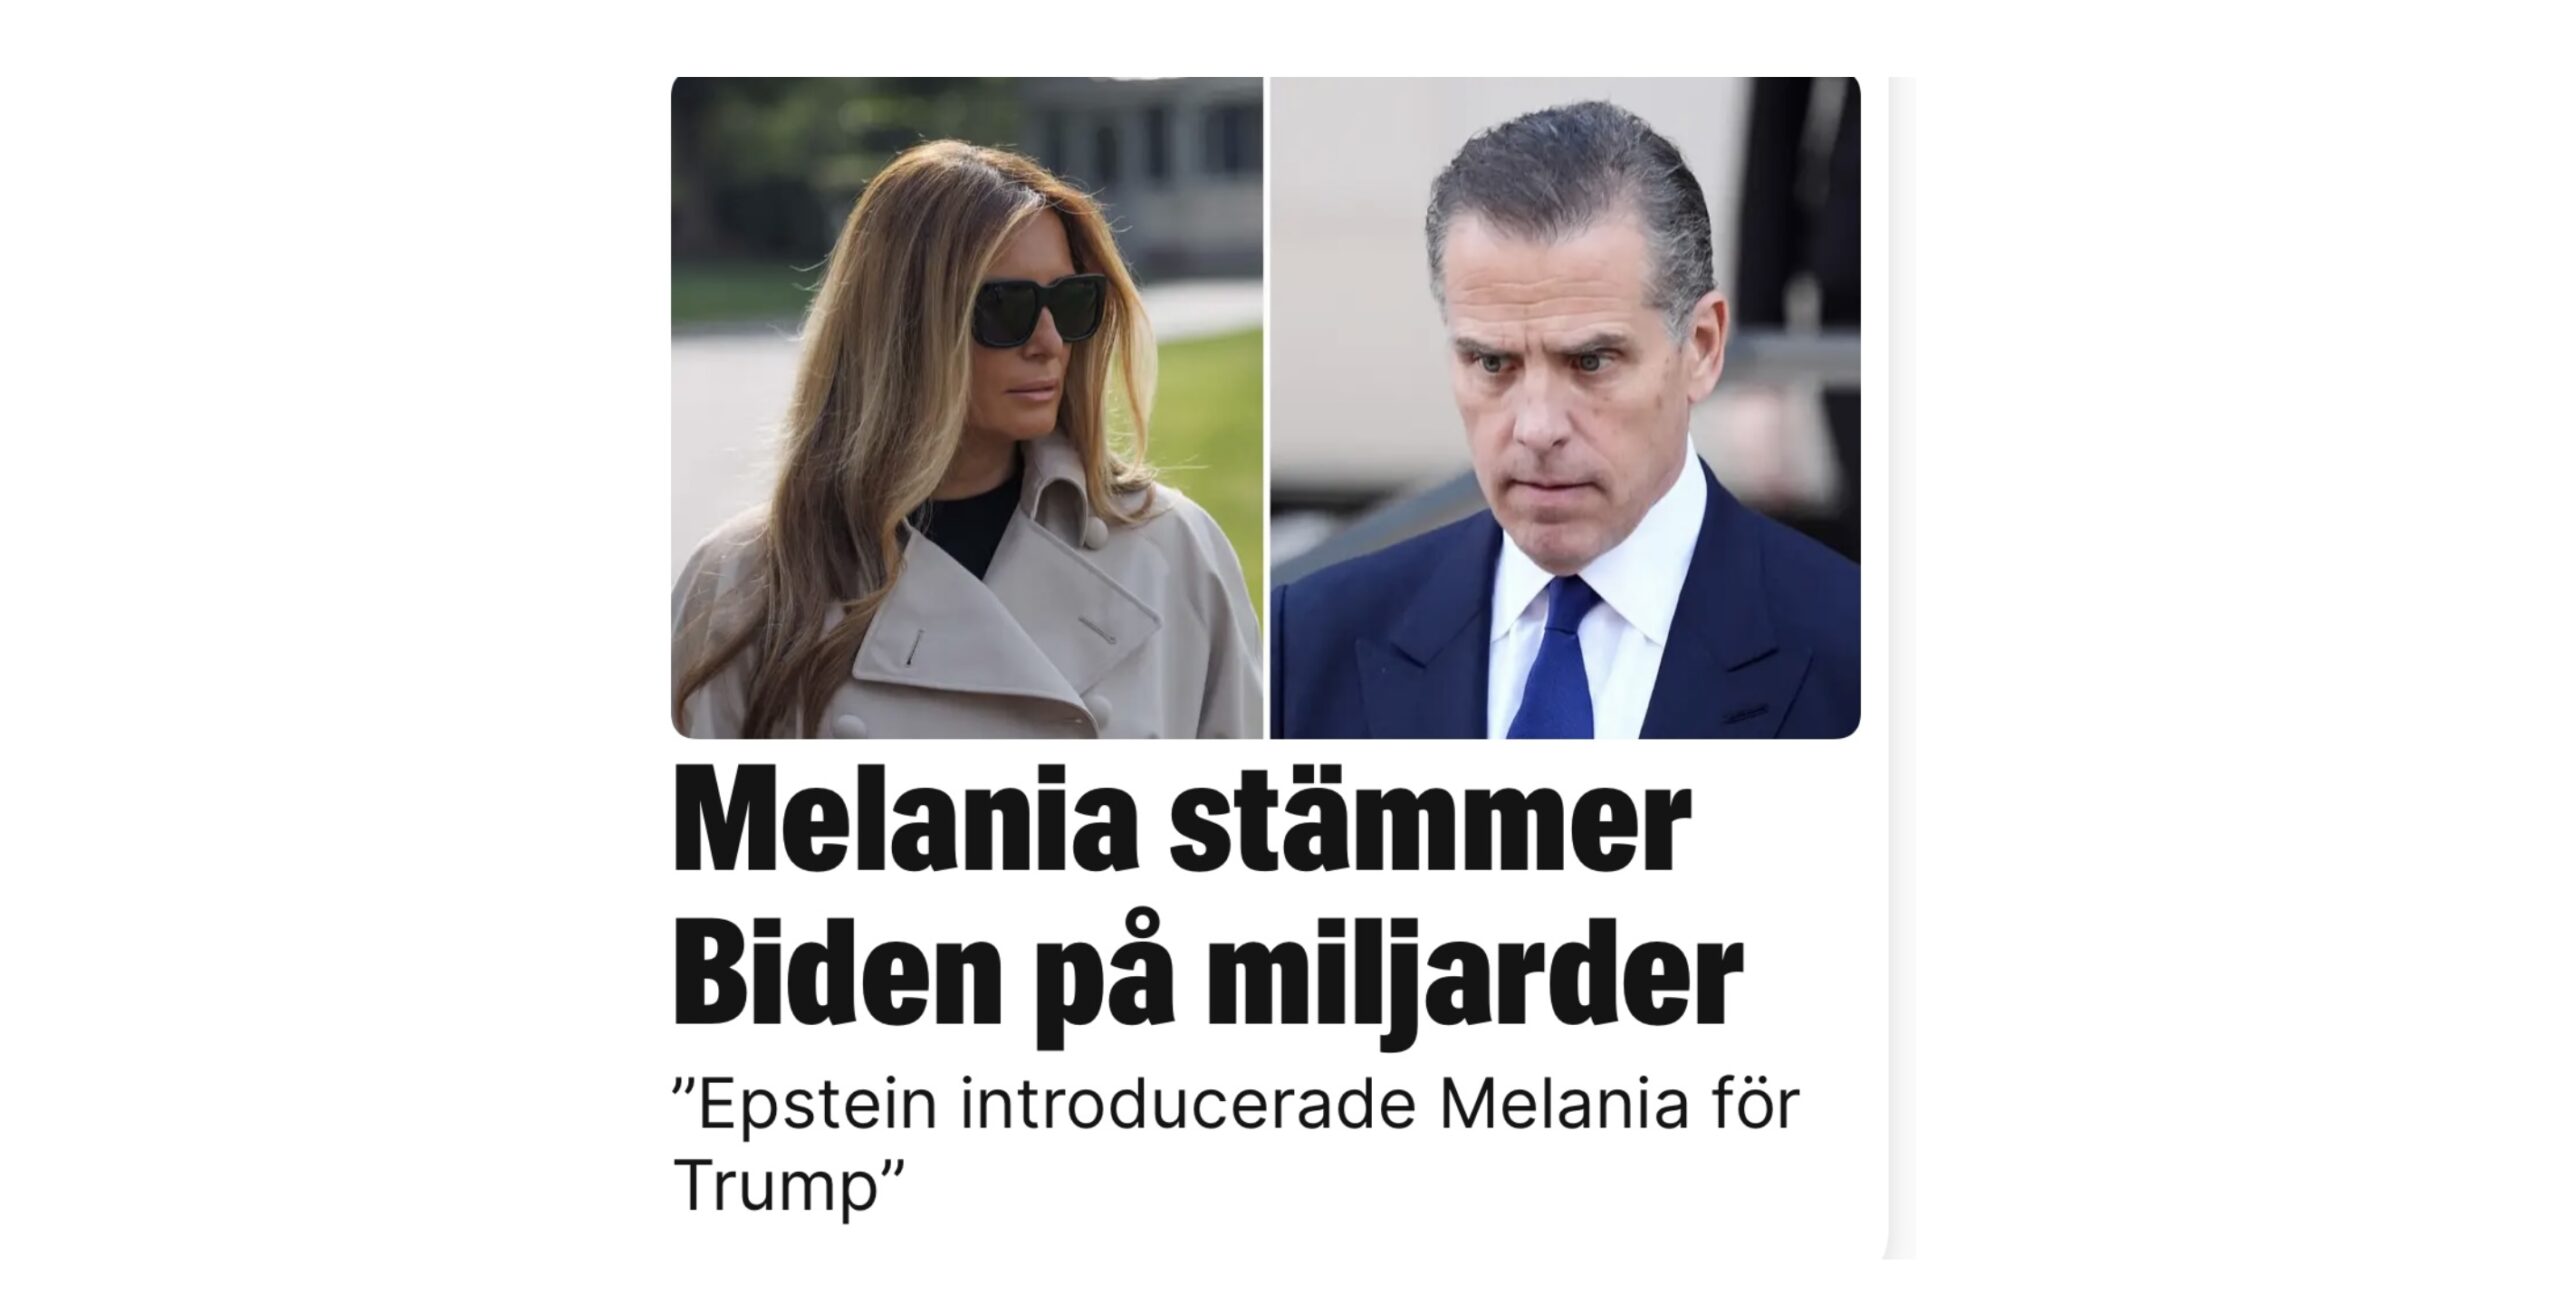Click the white divider between the two photos
The image size is (2560, 1303).
(1267, 407)
